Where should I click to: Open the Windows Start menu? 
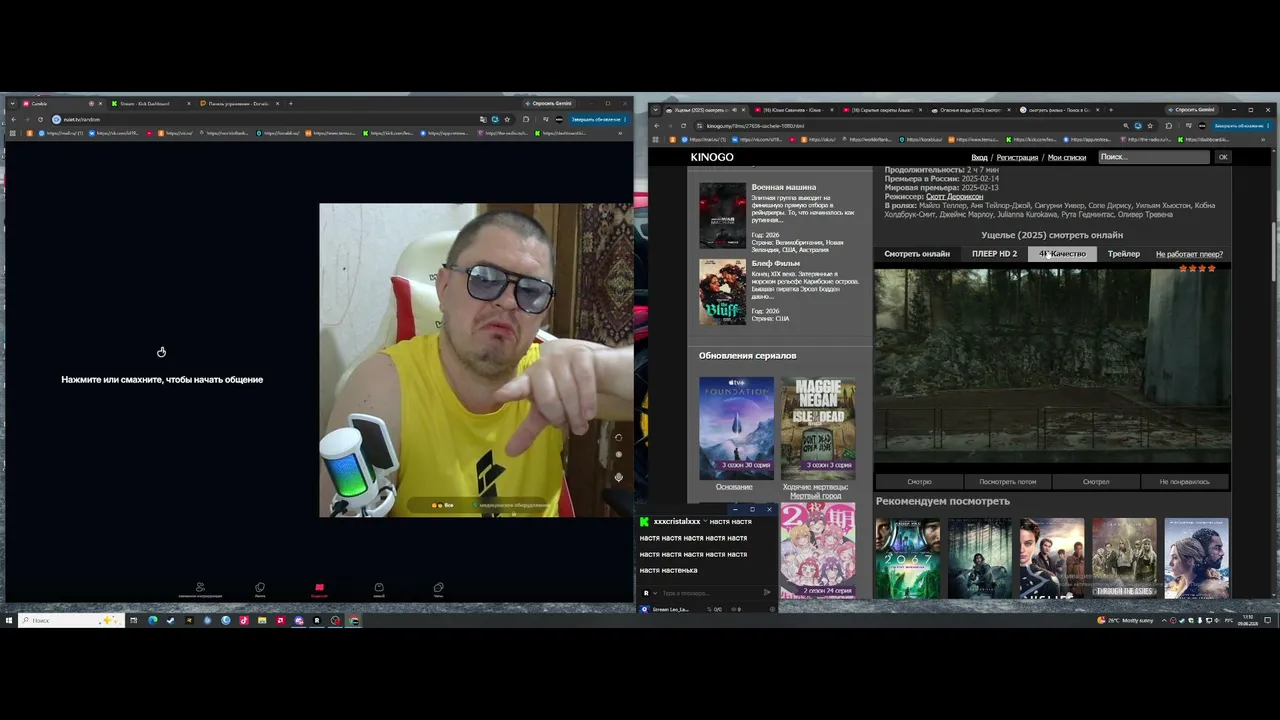pos(9,620)
